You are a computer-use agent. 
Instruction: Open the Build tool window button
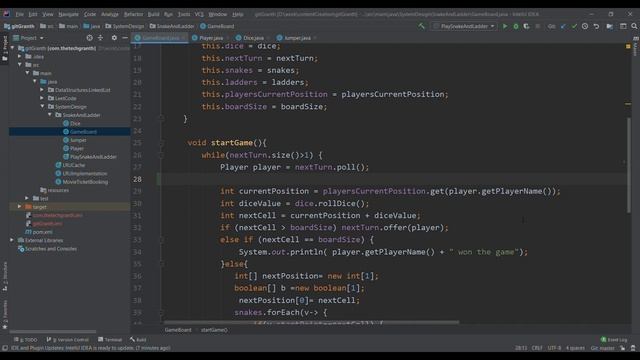coord(138,340)
